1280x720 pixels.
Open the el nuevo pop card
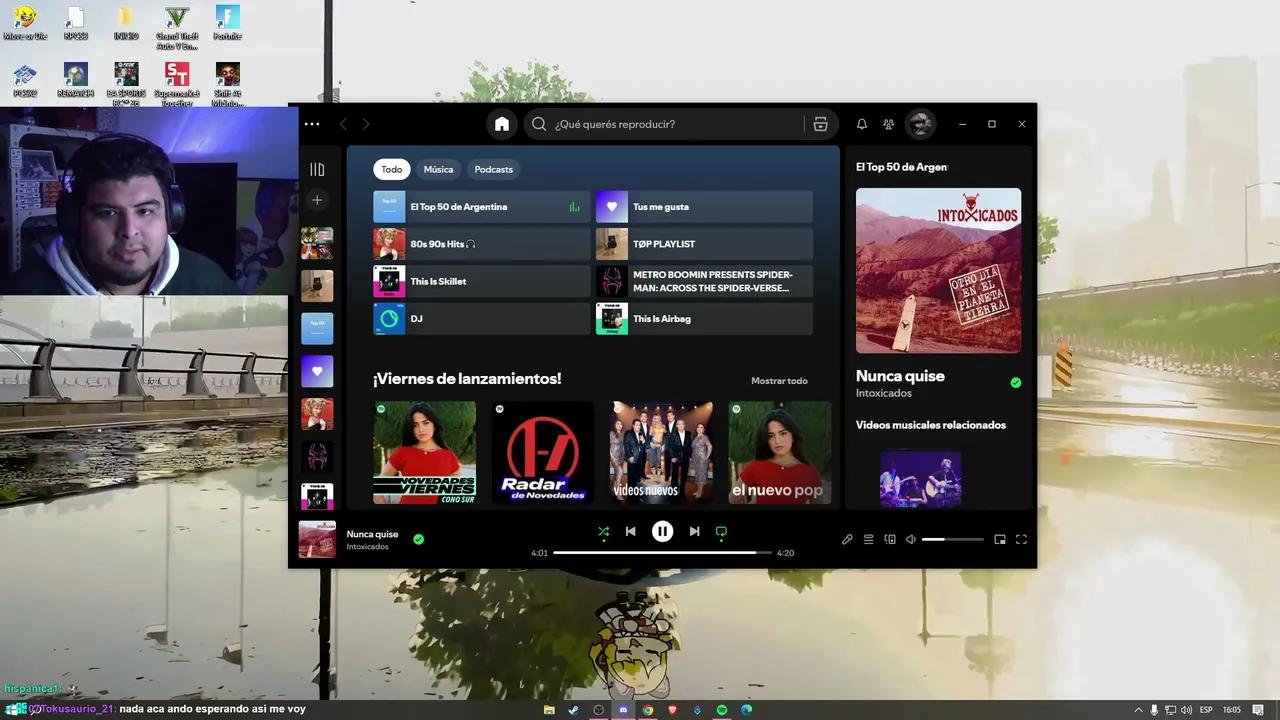coord(779,452)
